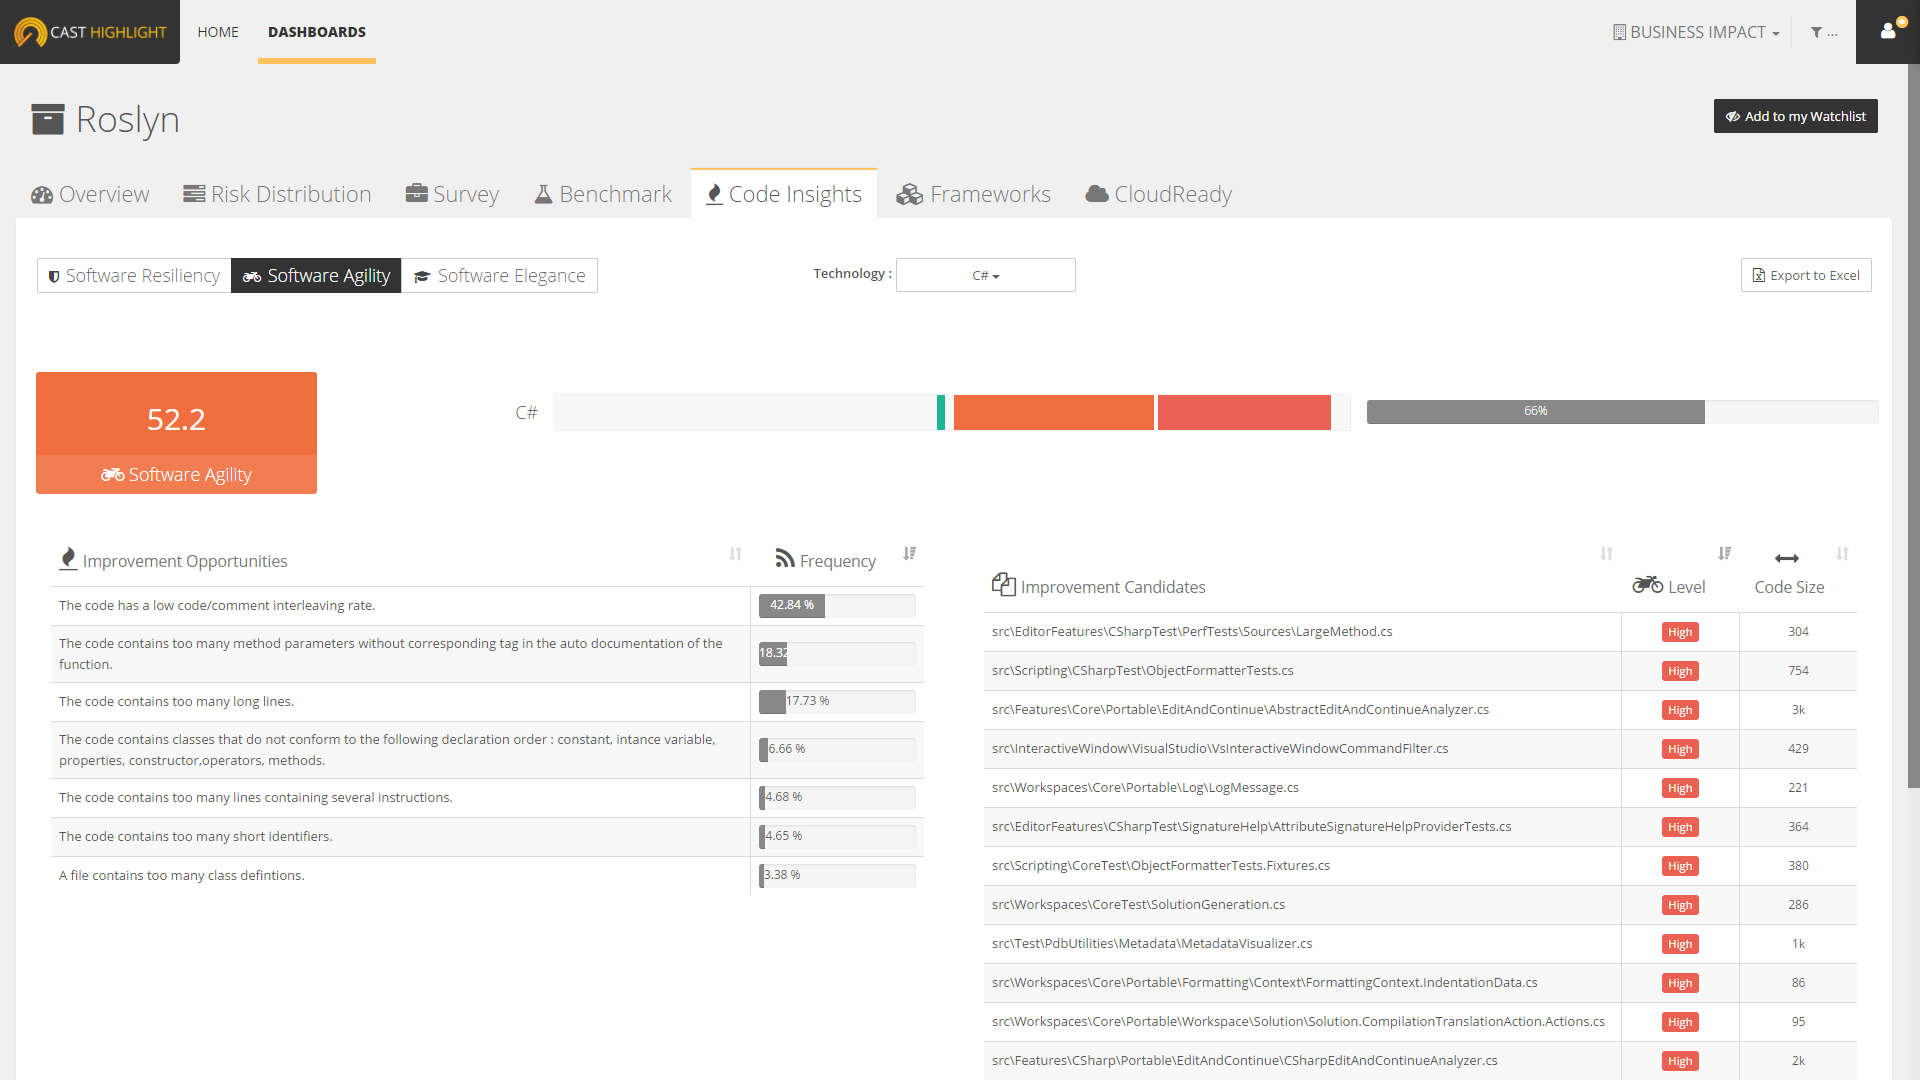Click the Code Size double-arrow icon
This screenshot has height=1080, width=1920.
click(1787, 558)
